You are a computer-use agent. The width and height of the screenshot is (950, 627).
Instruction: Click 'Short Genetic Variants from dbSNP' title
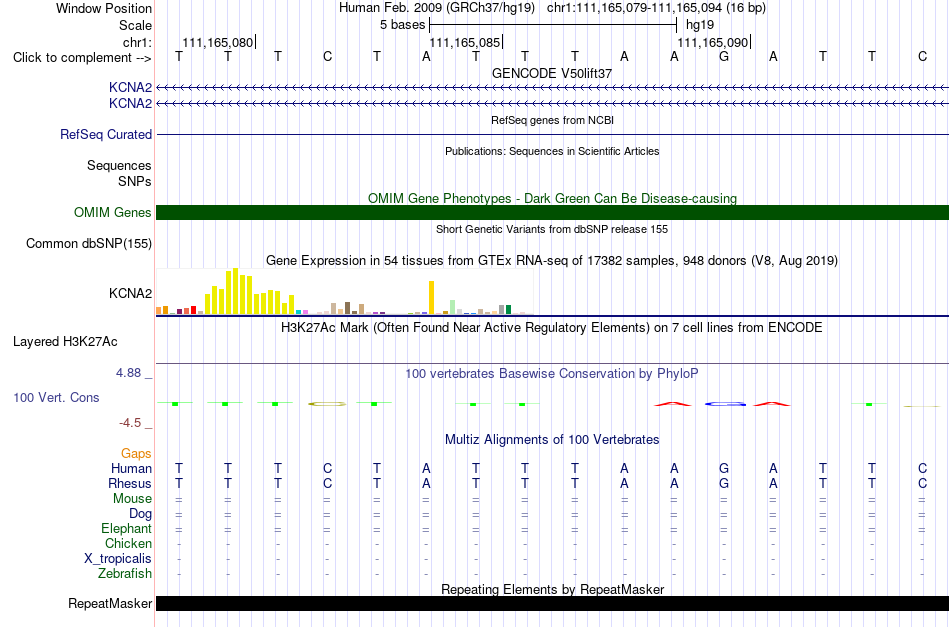click(552, 230)
